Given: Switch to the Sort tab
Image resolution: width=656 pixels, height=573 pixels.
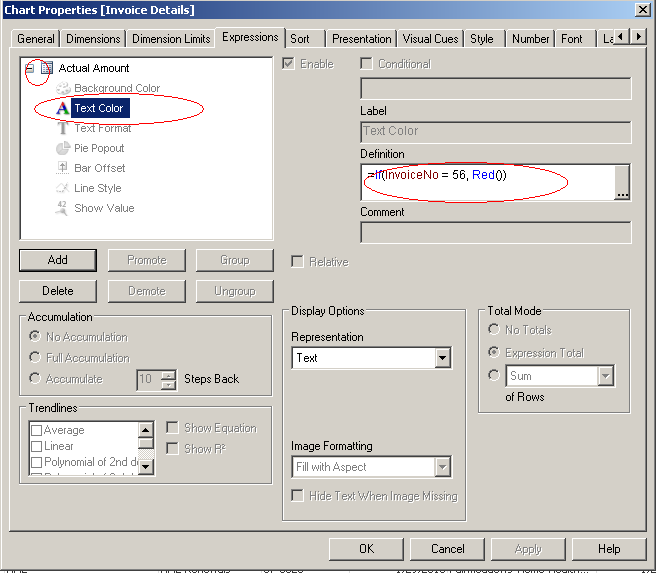Looking at the screenshot, I should click(x=305, y=39).
